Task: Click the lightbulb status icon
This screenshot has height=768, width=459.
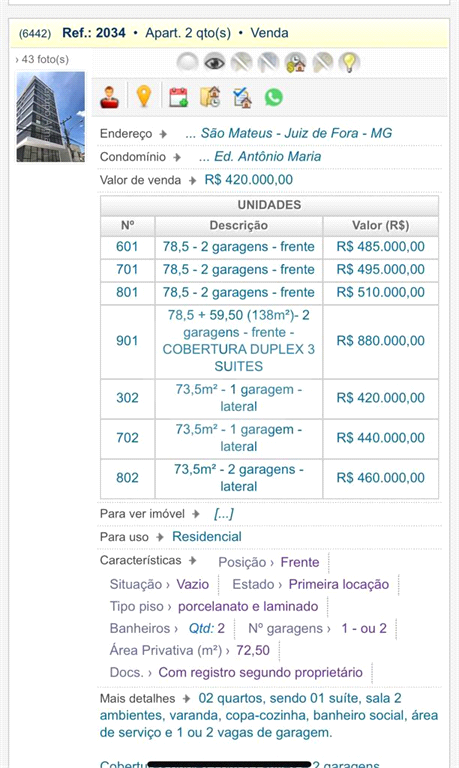Action: [x=348, y=63]
